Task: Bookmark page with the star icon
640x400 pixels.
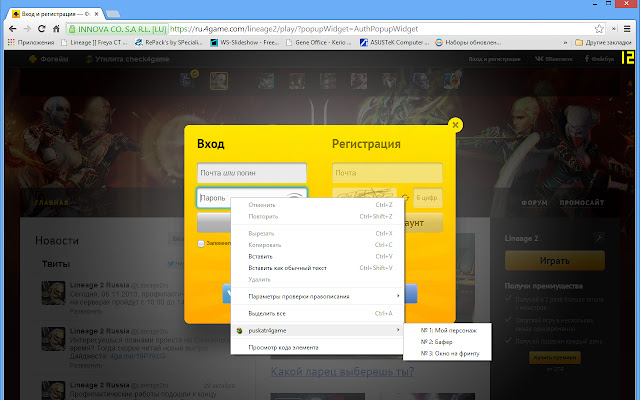Action: click(x=599, y=29)
